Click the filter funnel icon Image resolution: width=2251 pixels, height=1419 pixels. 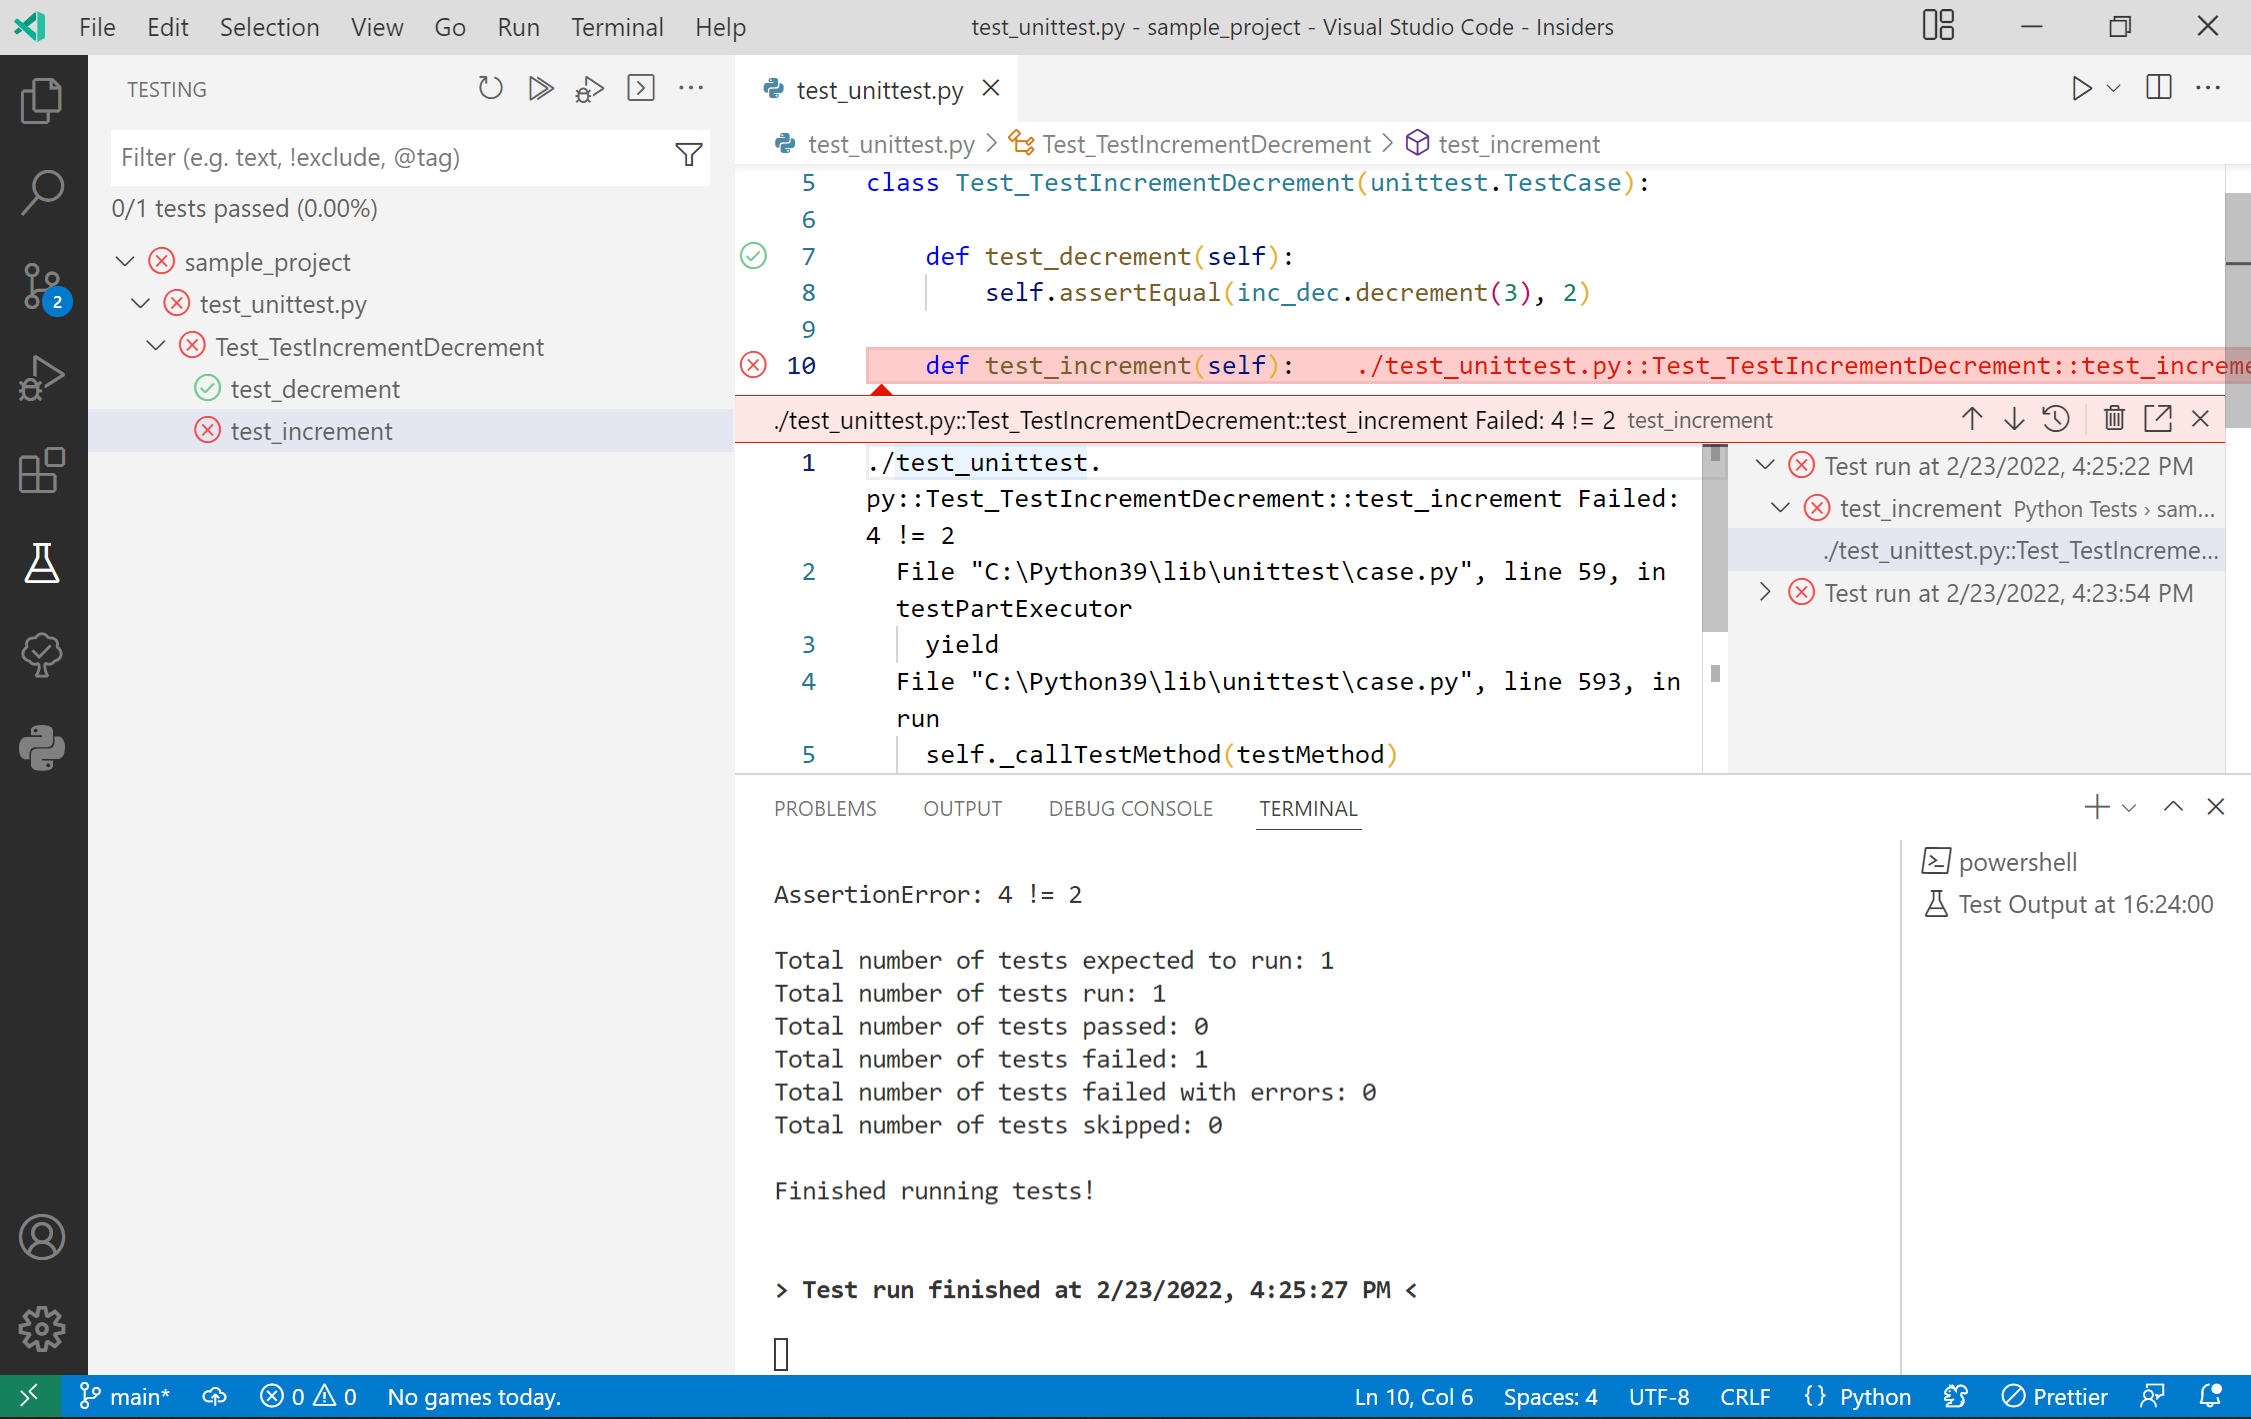[689, 156]
